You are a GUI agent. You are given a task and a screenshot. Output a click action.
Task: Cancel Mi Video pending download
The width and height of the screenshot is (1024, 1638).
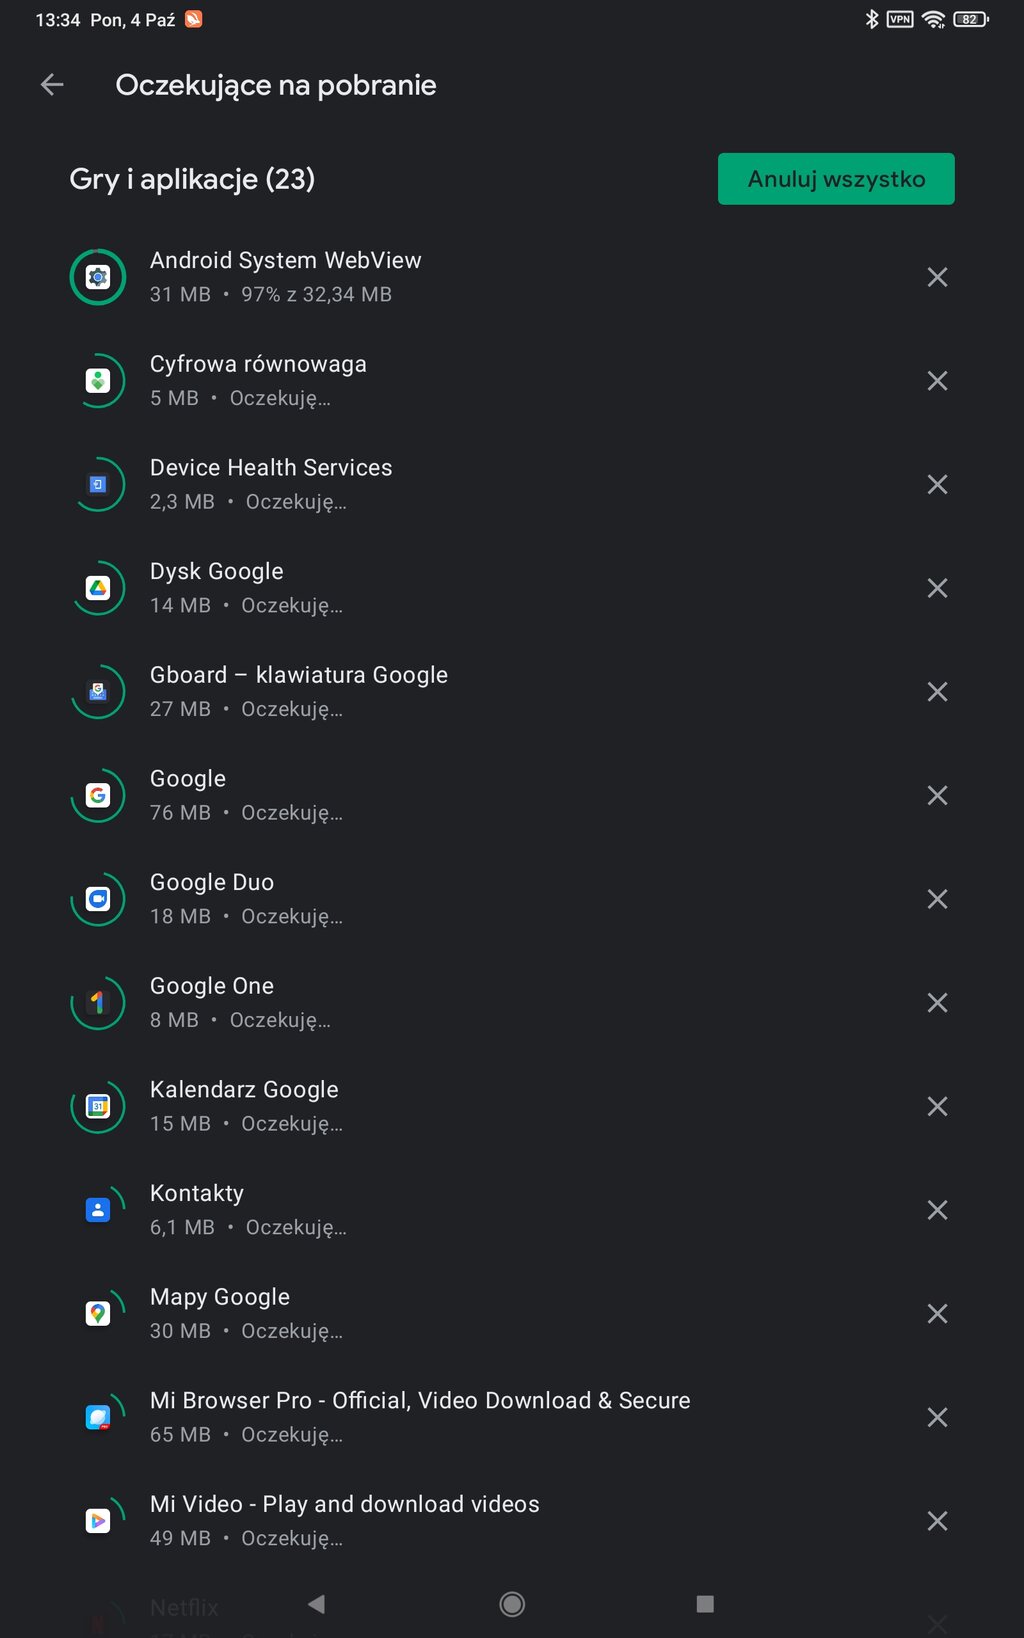click(937, 1521)
